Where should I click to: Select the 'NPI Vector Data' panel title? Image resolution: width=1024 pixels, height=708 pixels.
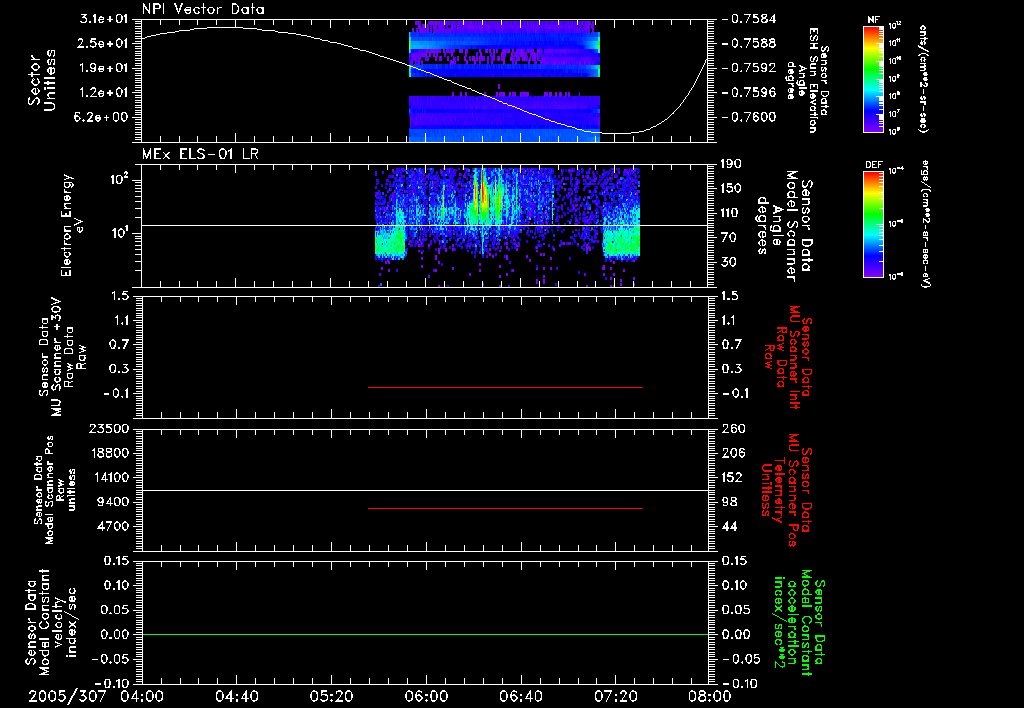pos(203,9)
